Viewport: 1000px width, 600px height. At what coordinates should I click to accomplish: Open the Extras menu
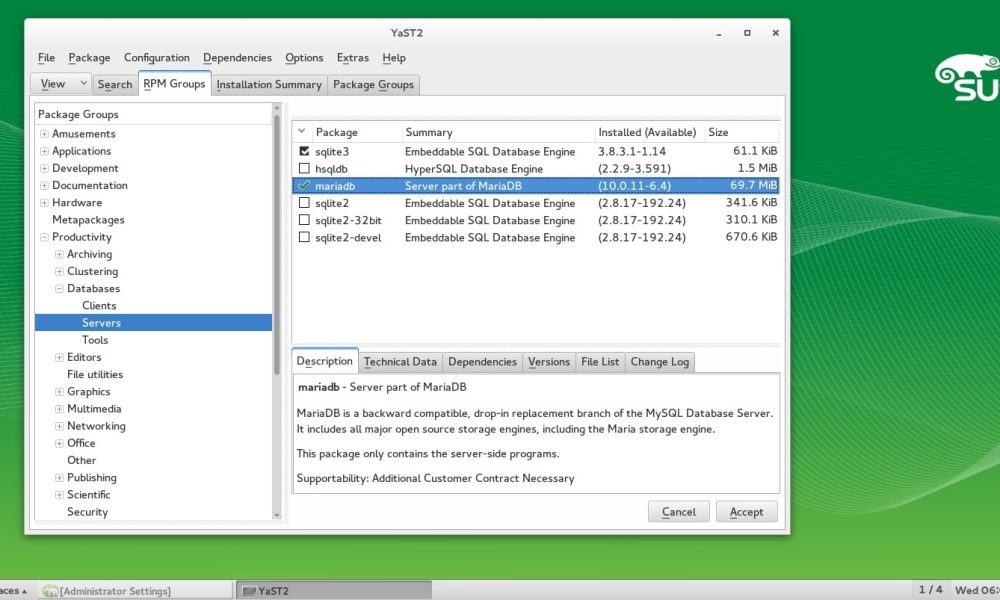point(353,58)
